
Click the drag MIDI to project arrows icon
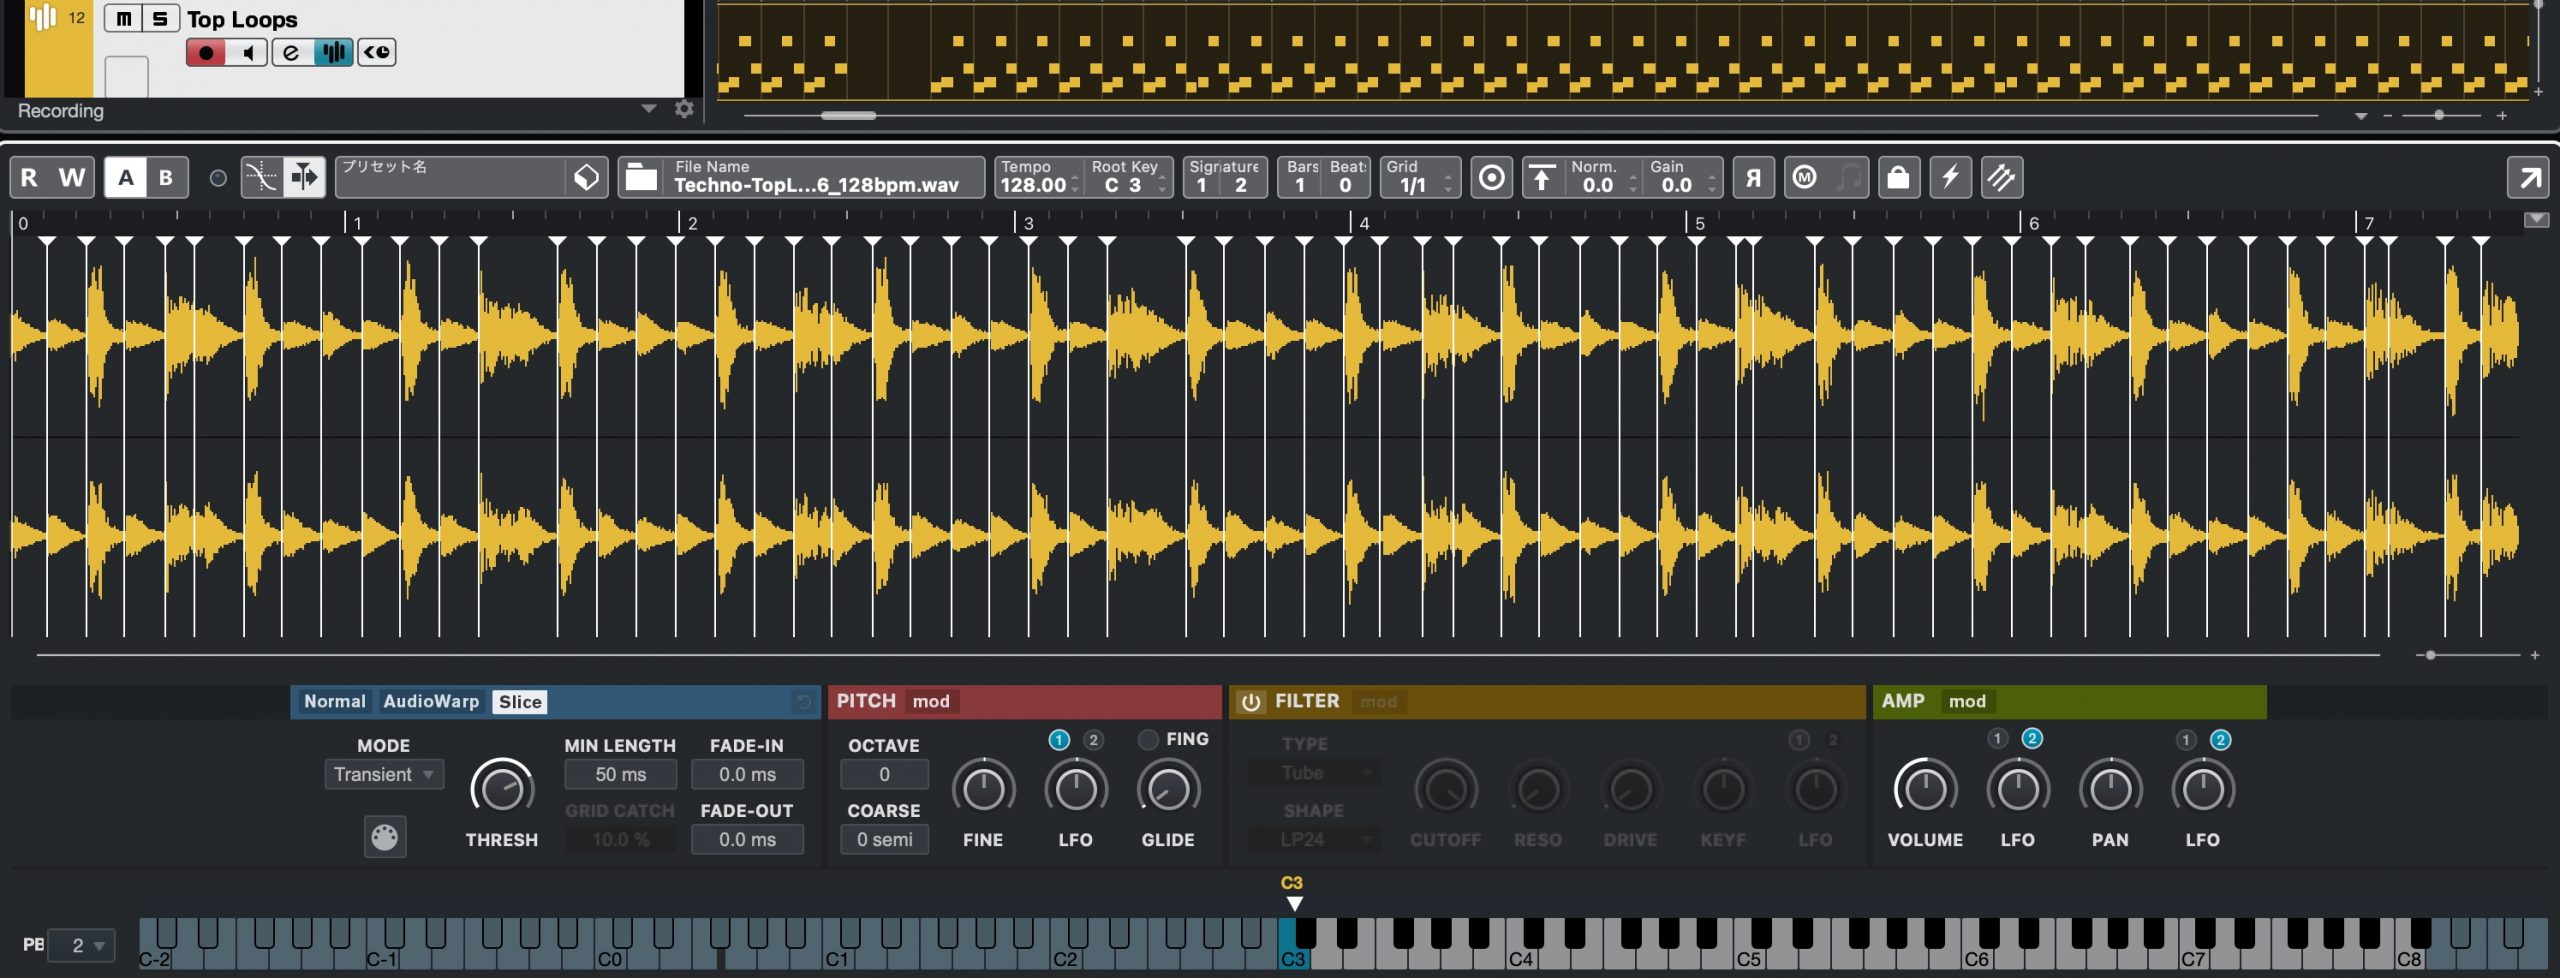click(x=2002, y=178)
